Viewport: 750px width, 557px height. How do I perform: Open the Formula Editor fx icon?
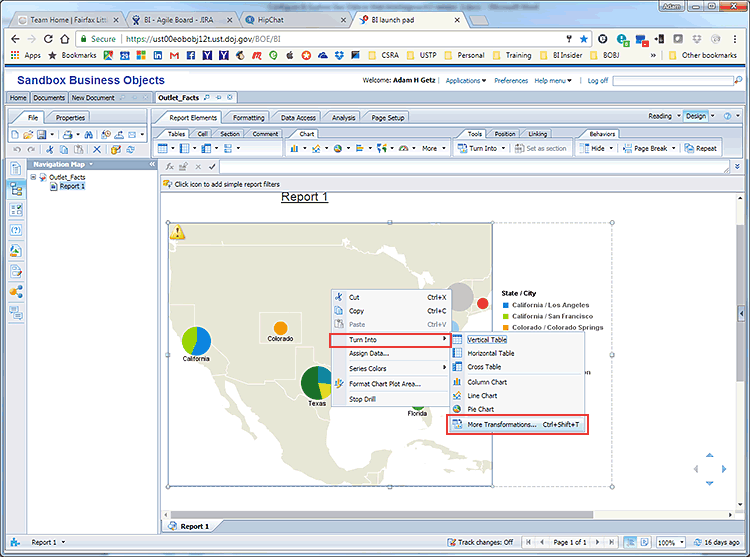[x=169, y=166]
